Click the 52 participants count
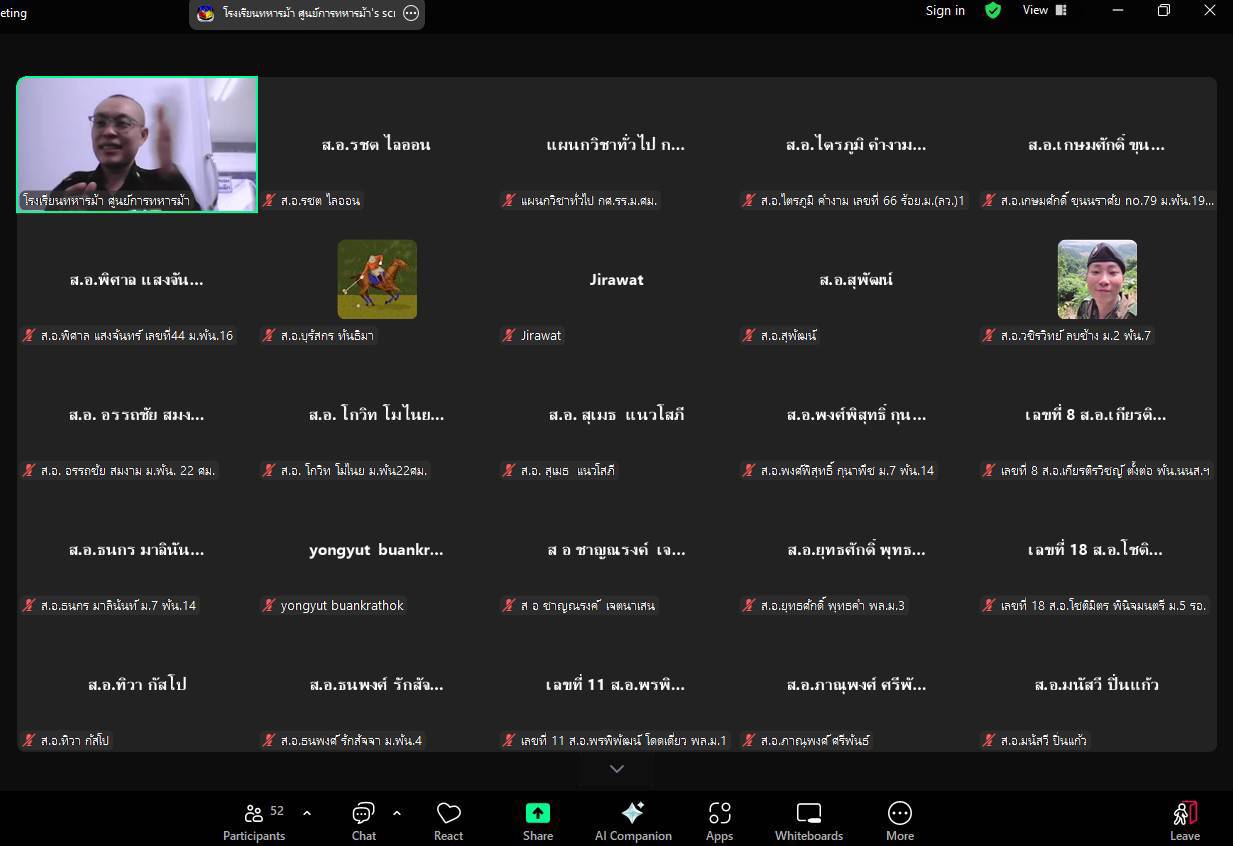This screenshot has width=1233, height=846. point(277,811)
